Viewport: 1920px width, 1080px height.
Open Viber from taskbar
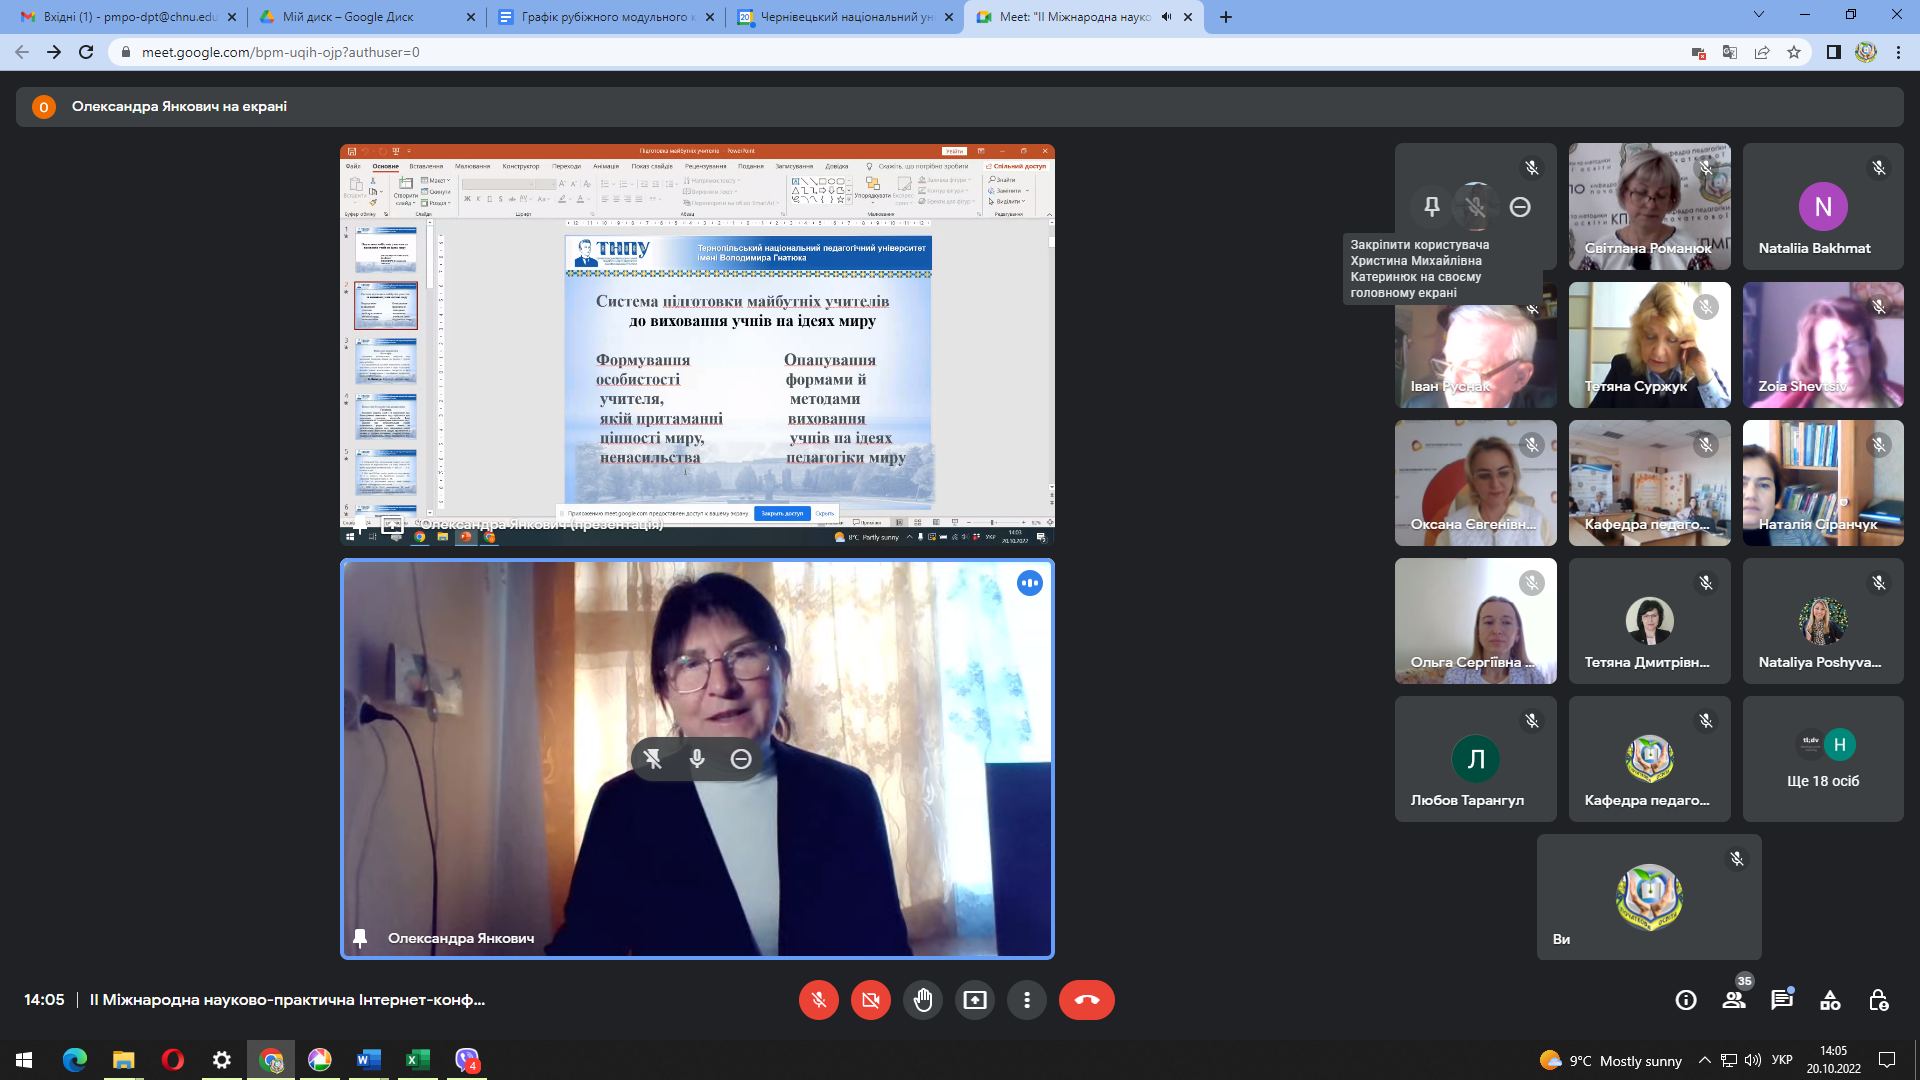pyautogui.click(x=467, y=1060)
